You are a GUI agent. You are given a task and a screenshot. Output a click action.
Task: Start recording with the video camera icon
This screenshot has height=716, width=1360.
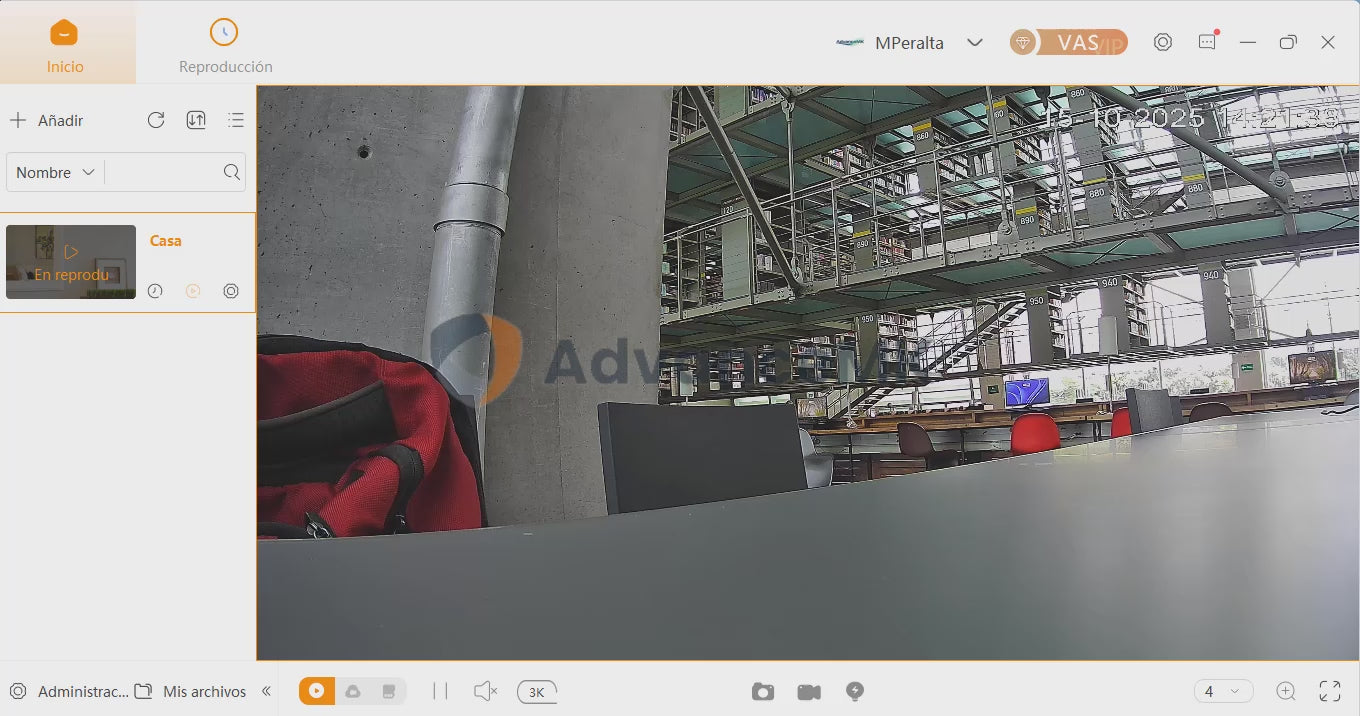point(809,692)
